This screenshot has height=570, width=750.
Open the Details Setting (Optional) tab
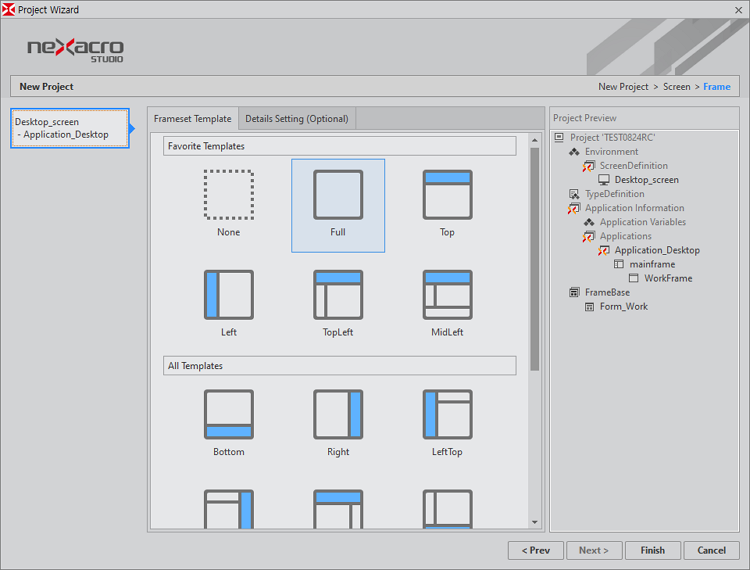297,119
